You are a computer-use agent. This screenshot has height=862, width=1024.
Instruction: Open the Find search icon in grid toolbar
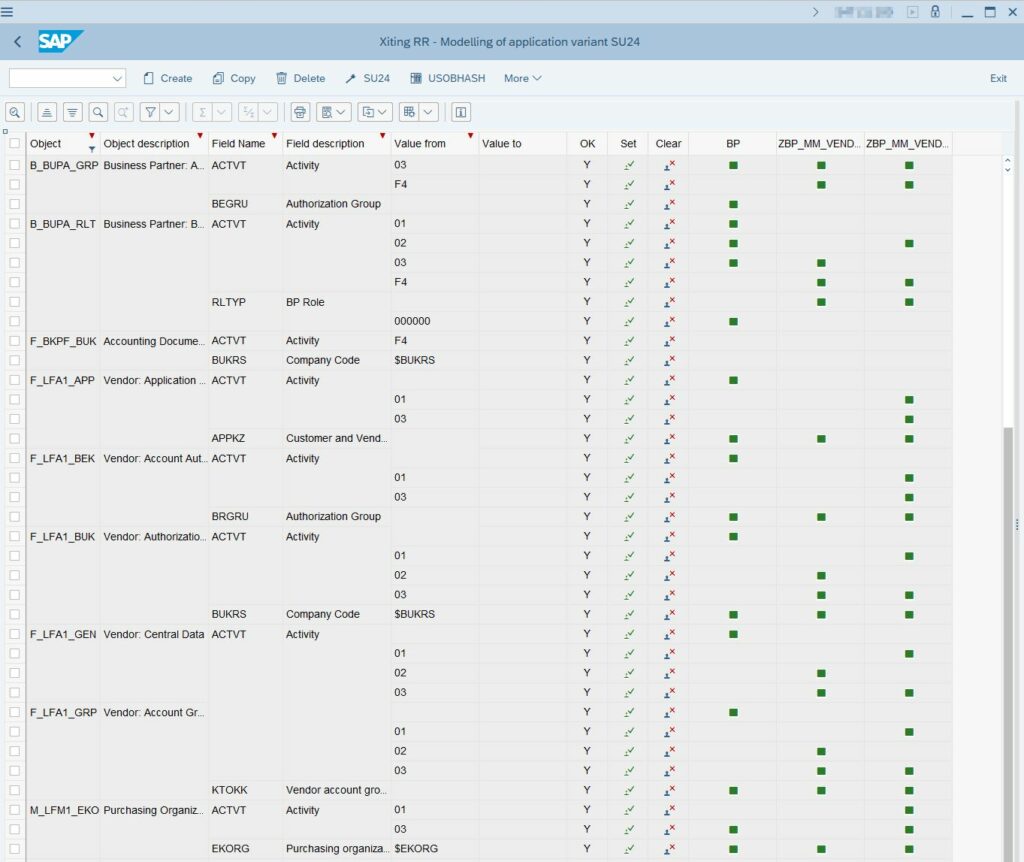point(98,112)
